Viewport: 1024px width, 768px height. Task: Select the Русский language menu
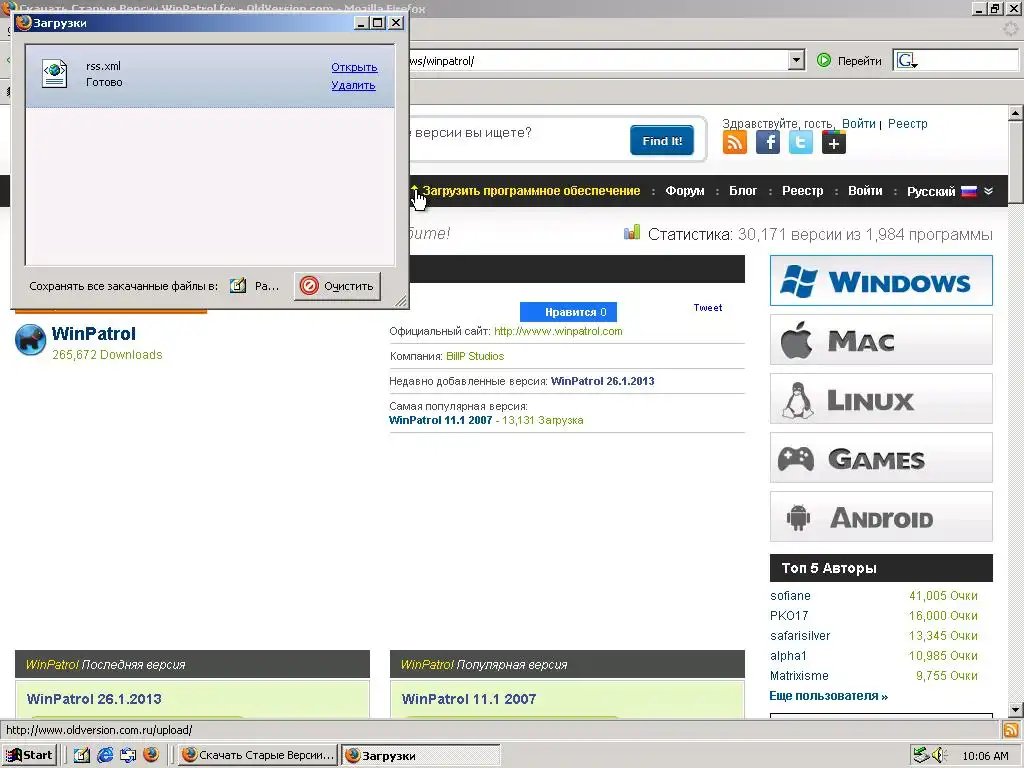coord(931,191)
